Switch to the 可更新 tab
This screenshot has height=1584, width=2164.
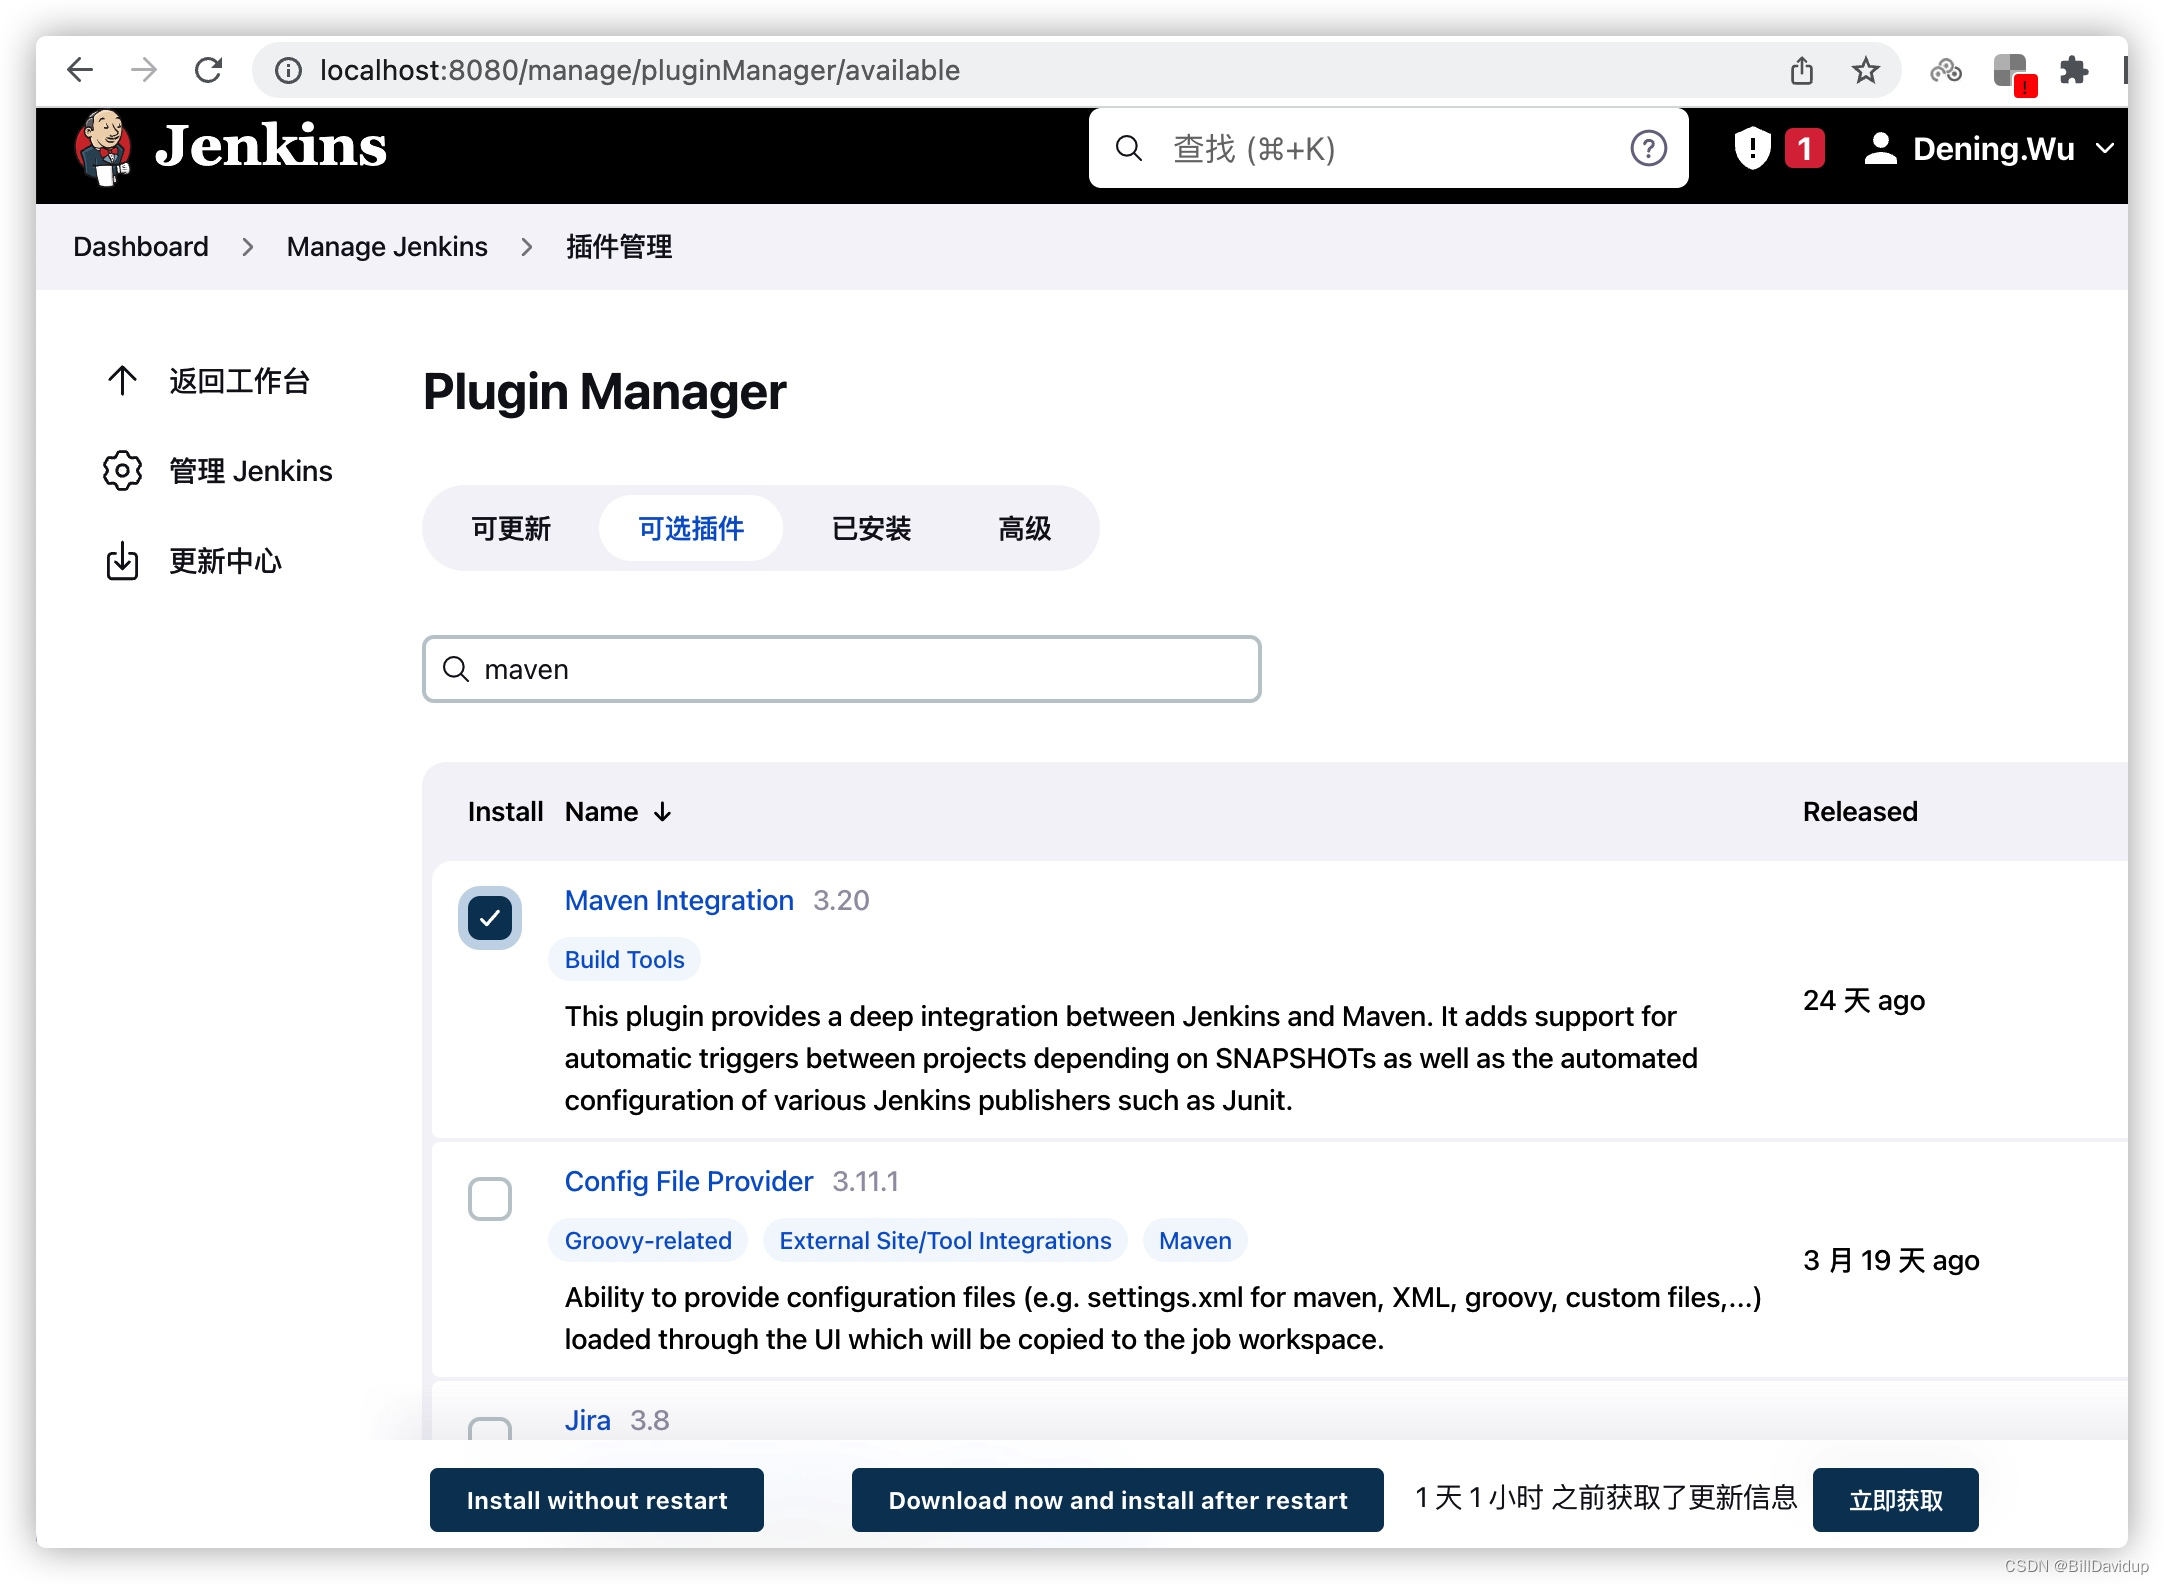pyautogui.click(x=512, y=528)
